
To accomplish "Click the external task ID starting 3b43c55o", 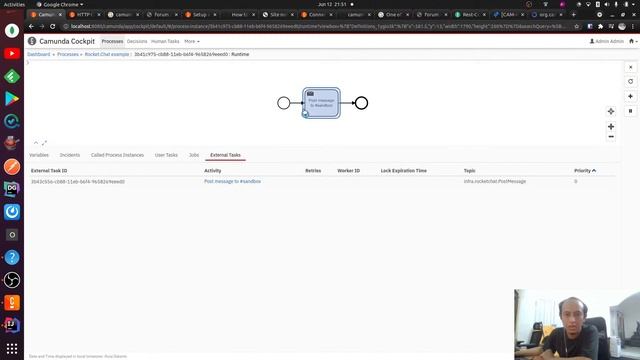I will [78, 182].
